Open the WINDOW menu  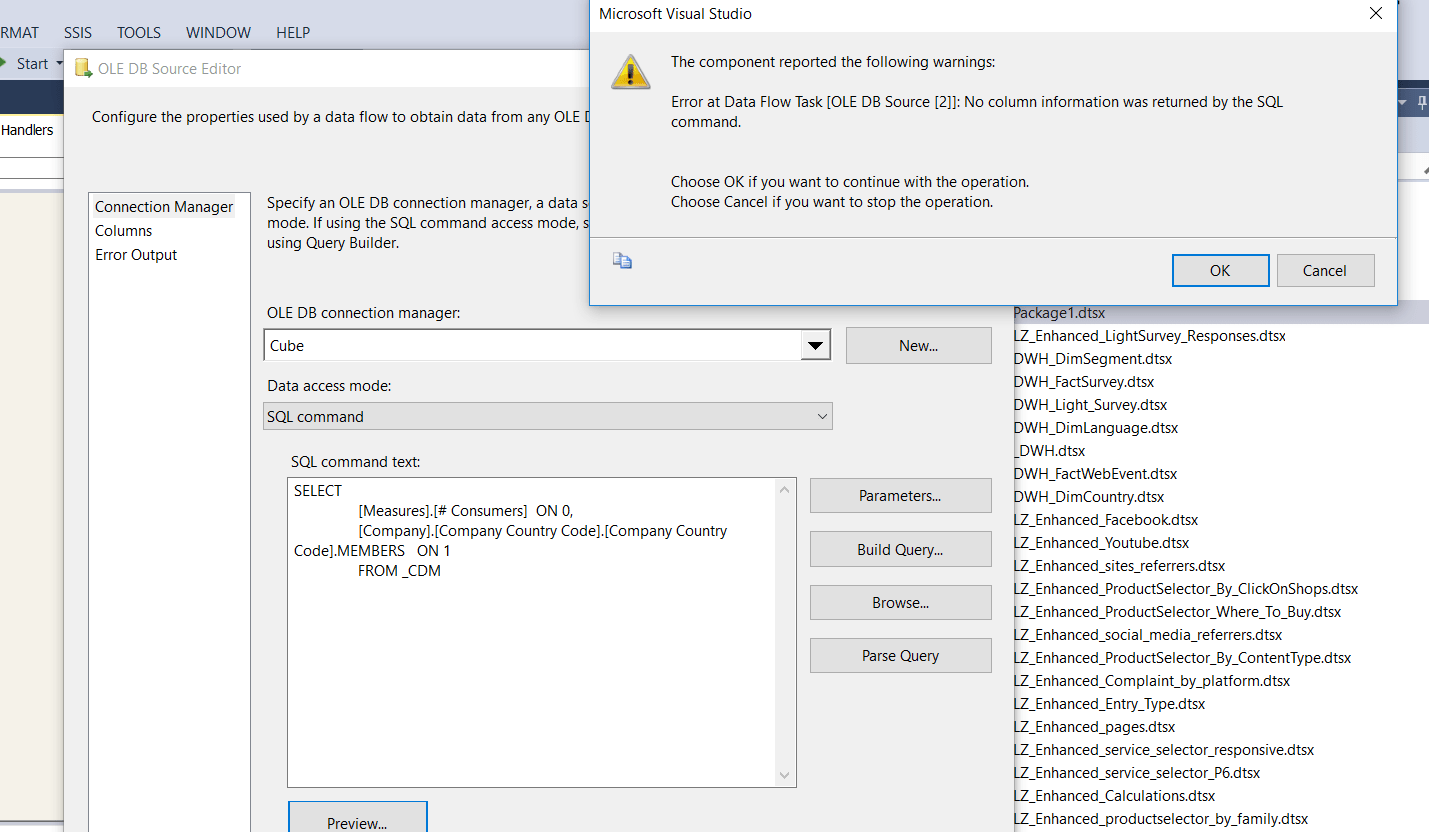coord(218,32)
